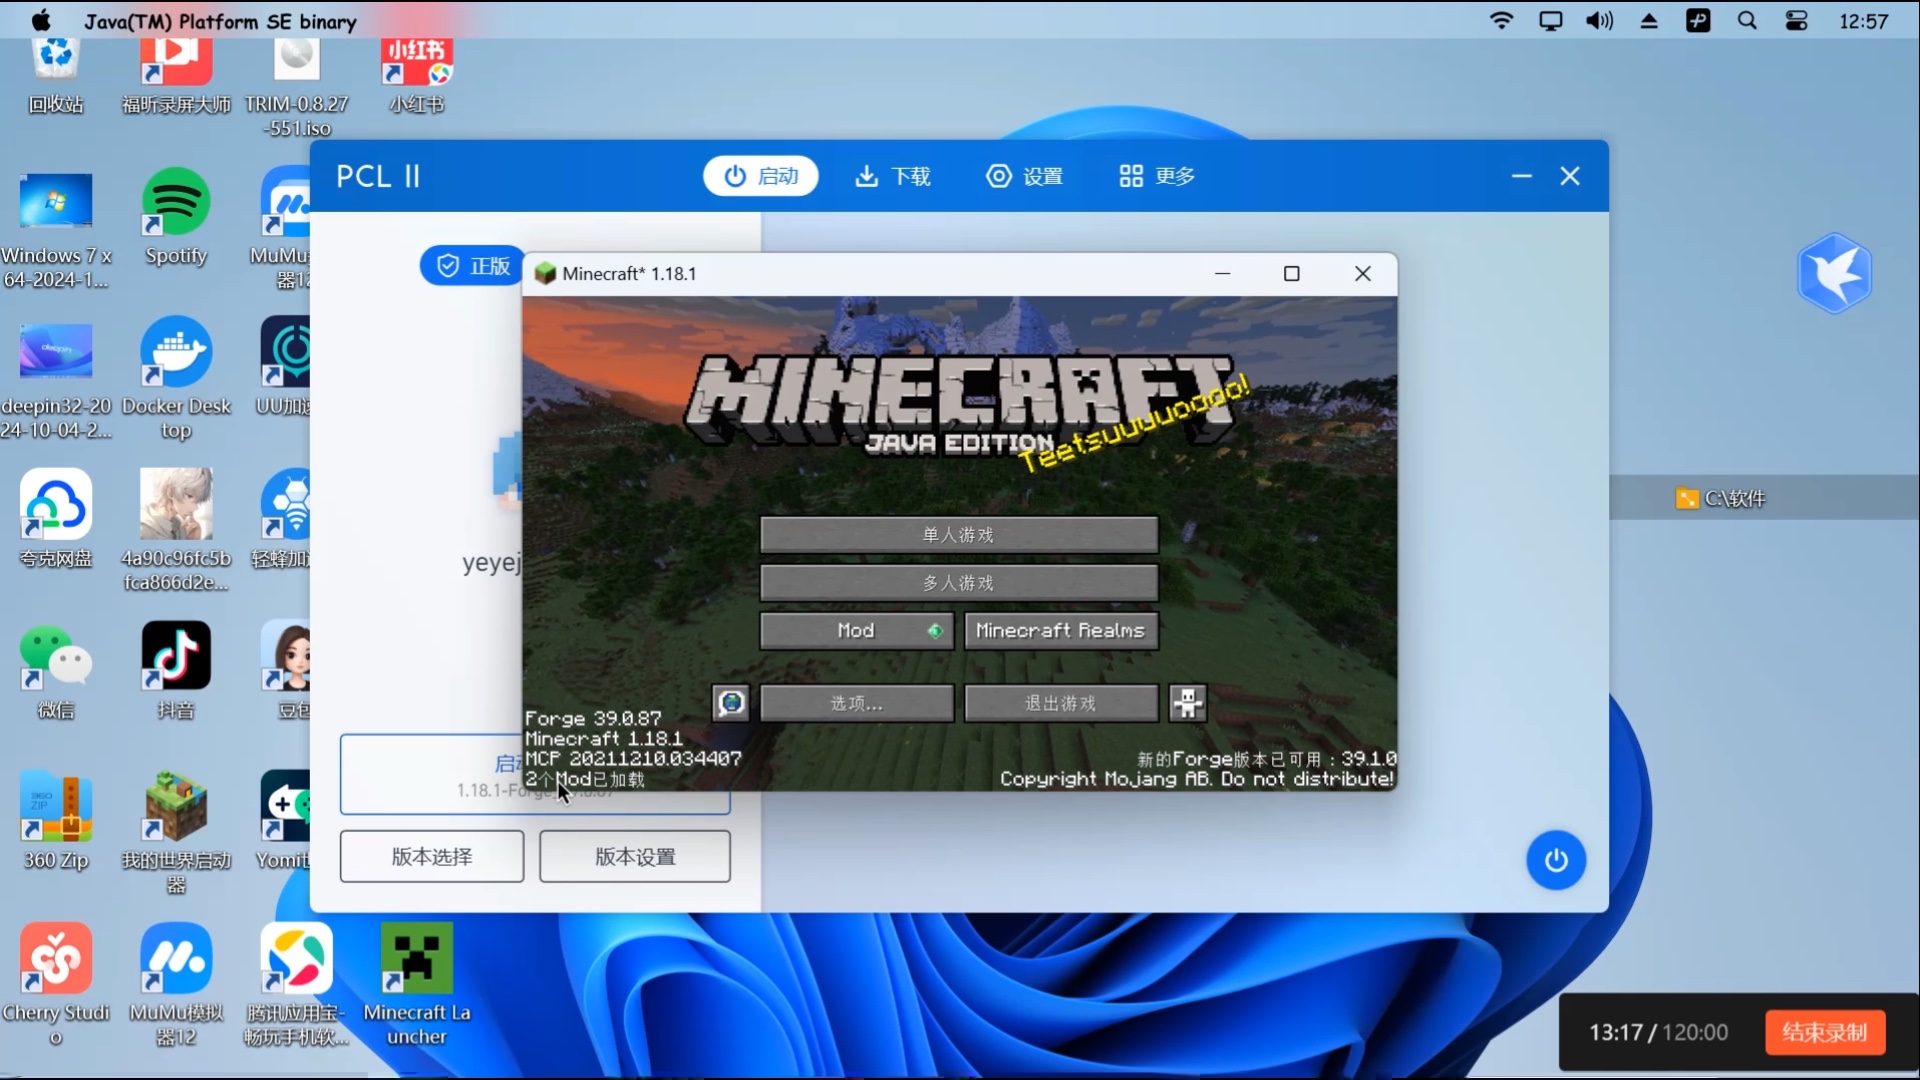Screen dimensions: 1920x1080
Task: Open Docker Desktop shortcut icon
Action: (176, 353)
